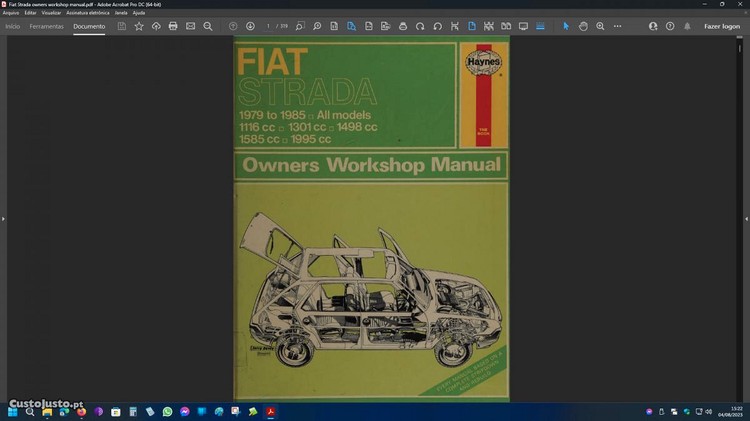The width and height of the screenshot is (750, 421).
Task: Open the Visualizar menu
Action: coord(51,12)
